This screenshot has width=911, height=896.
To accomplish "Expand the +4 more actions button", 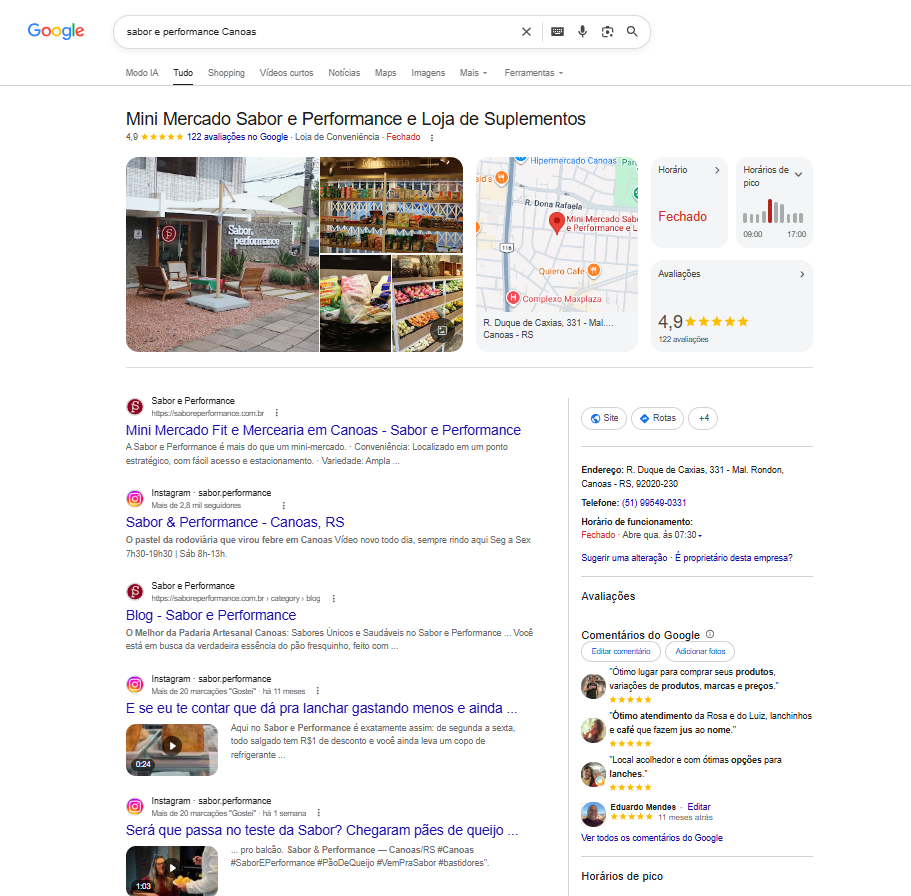I will point(703,418).
